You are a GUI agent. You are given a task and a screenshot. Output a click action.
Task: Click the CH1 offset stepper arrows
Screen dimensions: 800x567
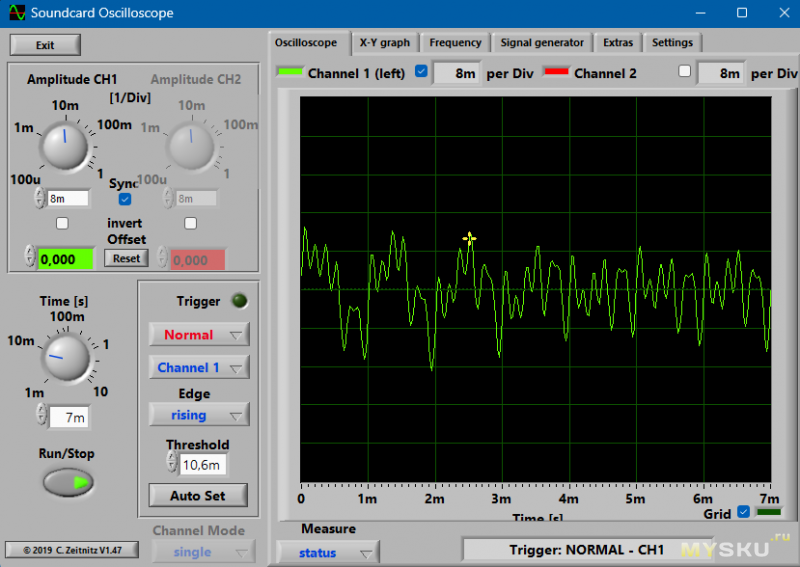click(x=30, y=256)
